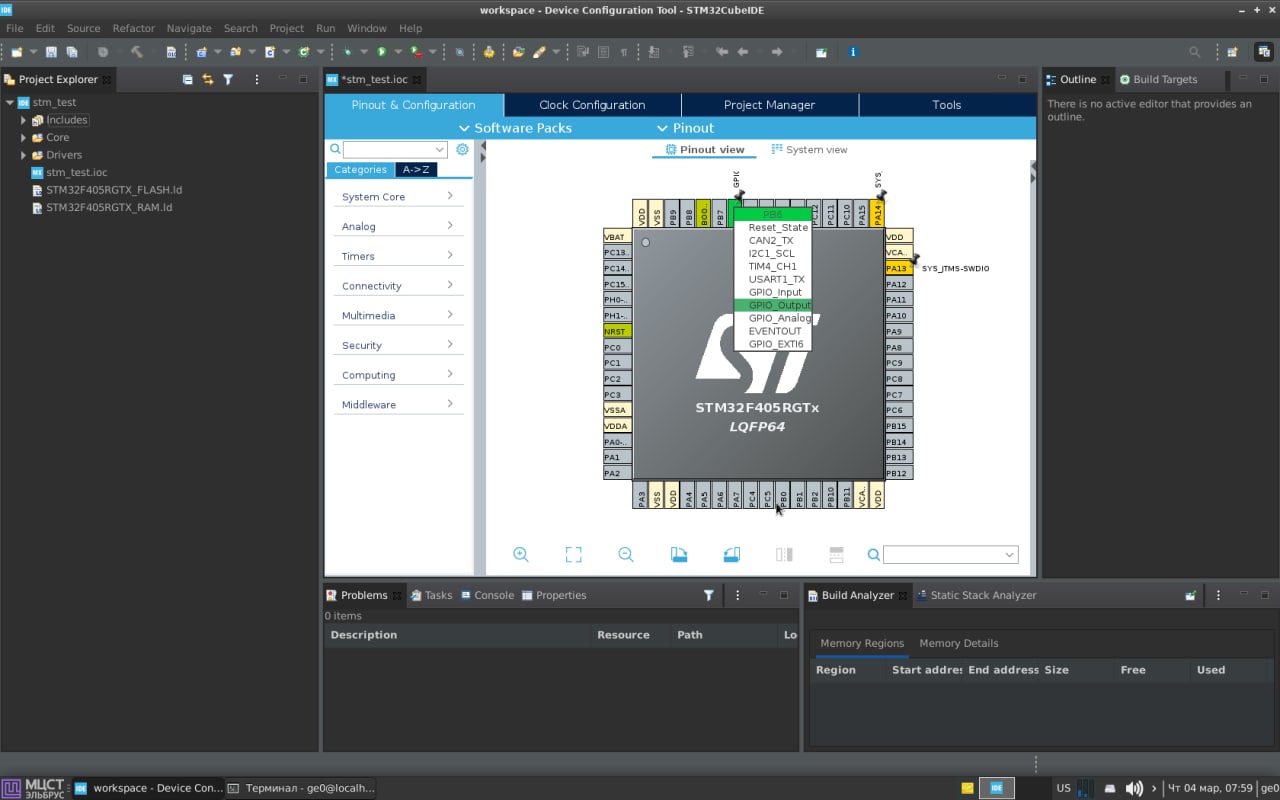The height and width of the screenshot is (800, 1280).
Task: Click the zoom in icon below the chip
Action: 521,554
